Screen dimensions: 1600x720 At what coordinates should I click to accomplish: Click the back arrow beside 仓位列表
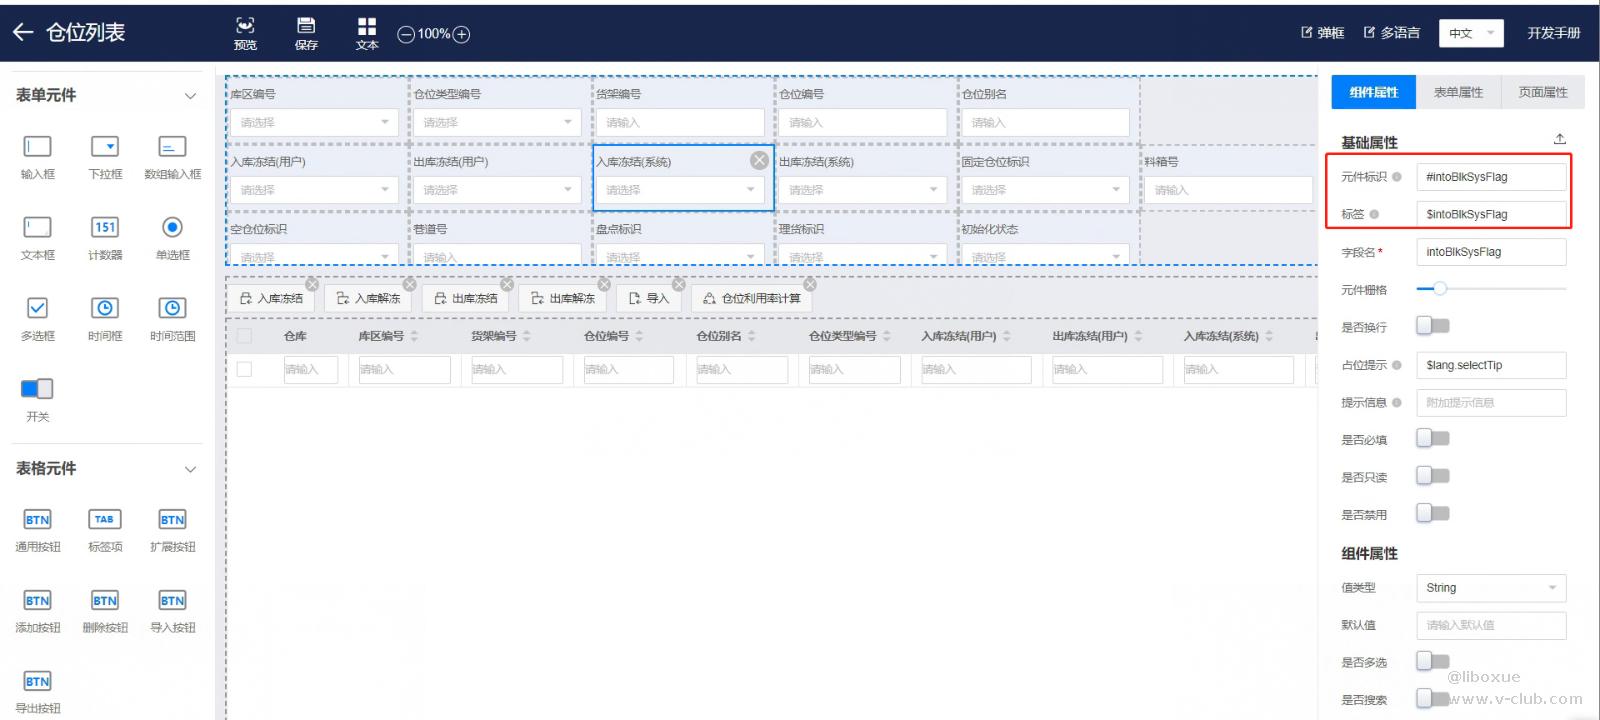pos(23,33)
